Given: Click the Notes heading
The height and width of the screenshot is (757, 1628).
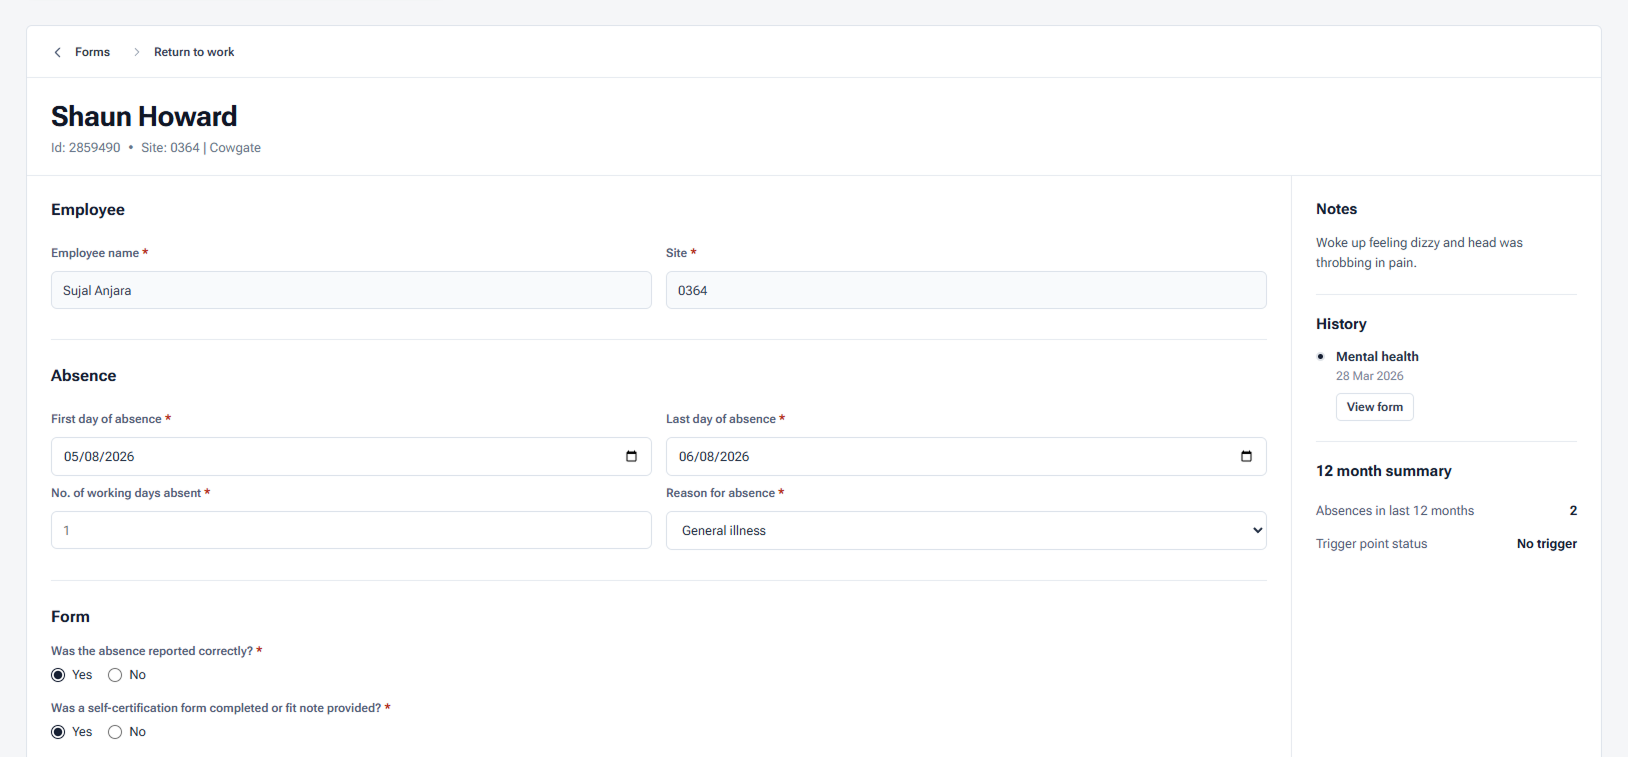Looking at the screenshot, I should [1336, 209].
